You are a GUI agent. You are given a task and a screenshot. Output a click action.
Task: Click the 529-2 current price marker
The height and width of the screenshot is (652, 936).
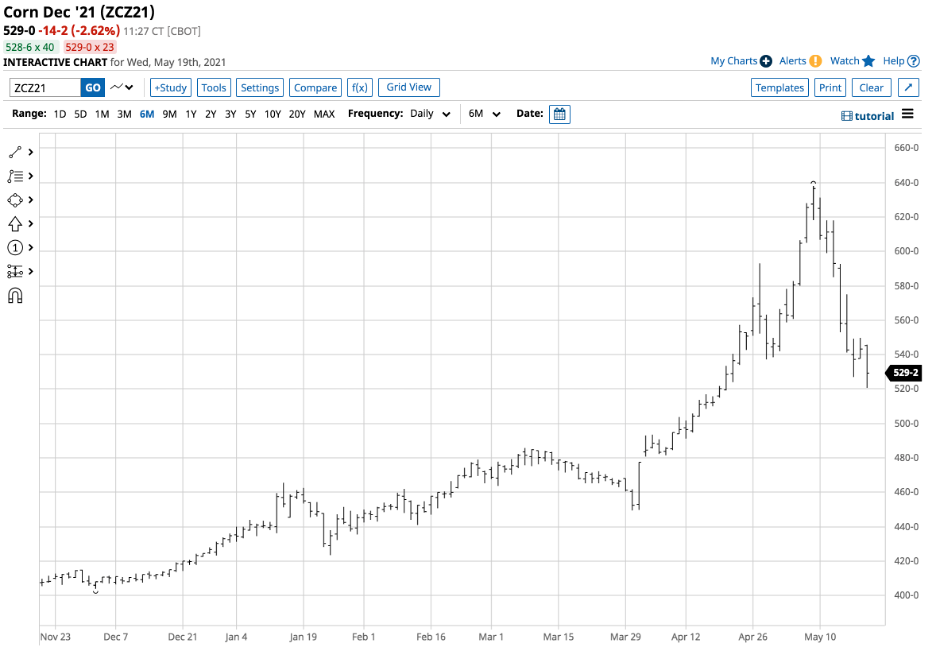point(904,373)
